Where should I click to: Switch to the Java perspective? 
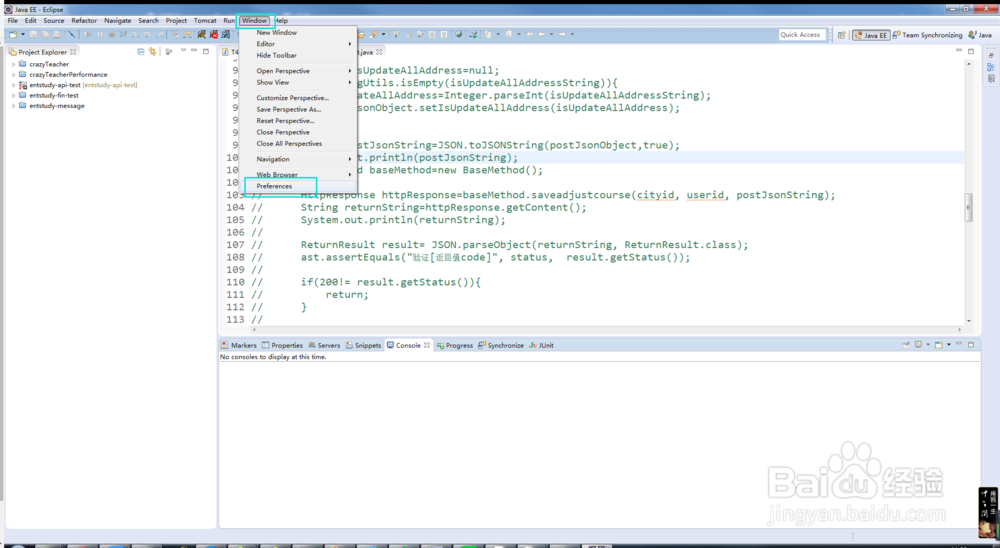[980, 35]
